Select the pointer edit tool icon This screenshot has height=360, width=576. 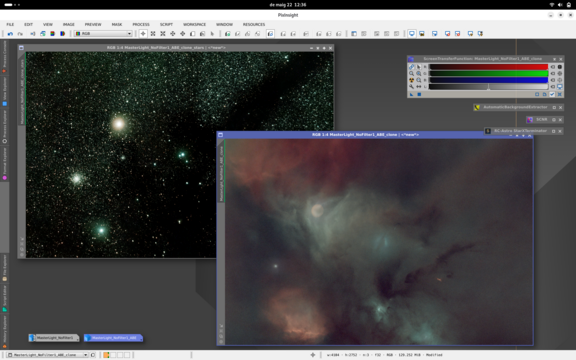coord(212,34)
